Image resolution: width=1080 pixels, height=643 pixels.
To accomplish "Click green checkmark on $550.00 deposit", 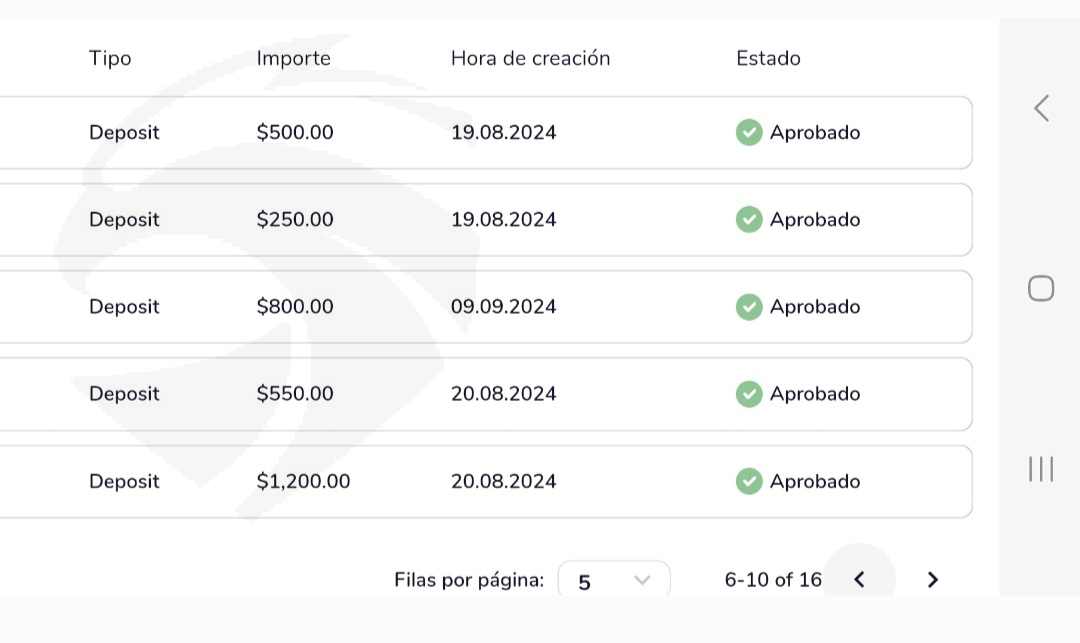I will pyautogui.click(x=749, y=394).
